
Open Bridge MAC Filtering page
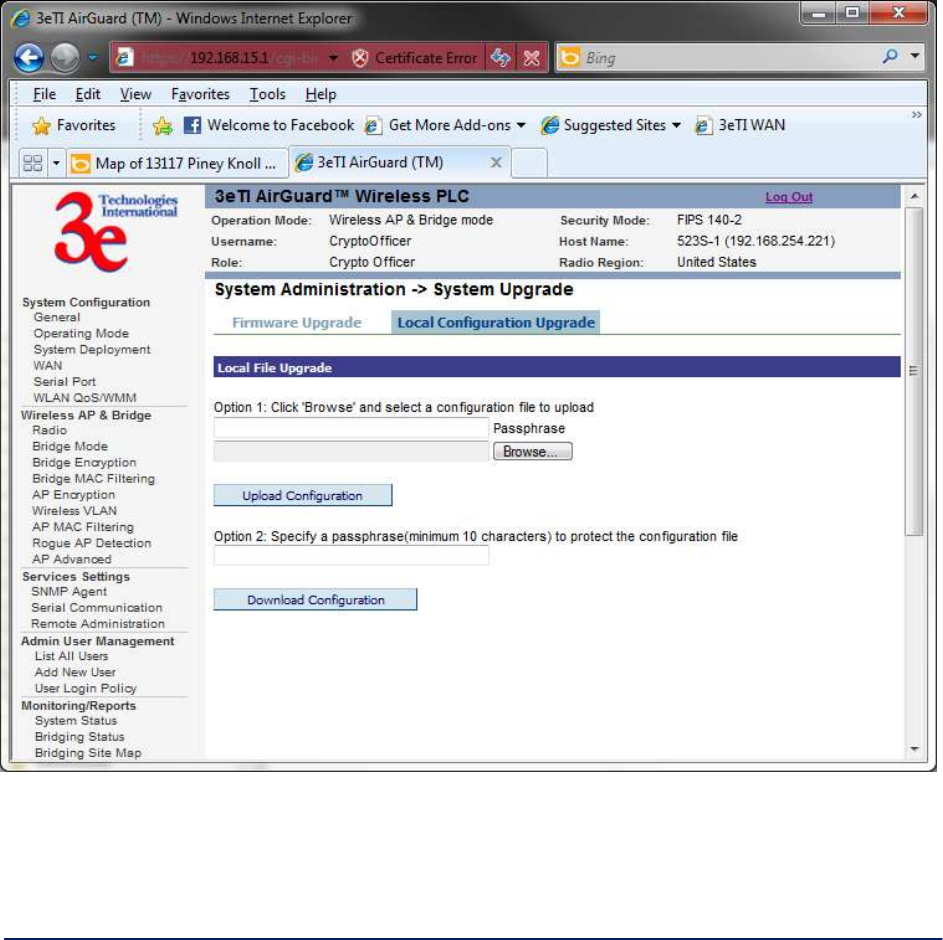coord(93,479)
